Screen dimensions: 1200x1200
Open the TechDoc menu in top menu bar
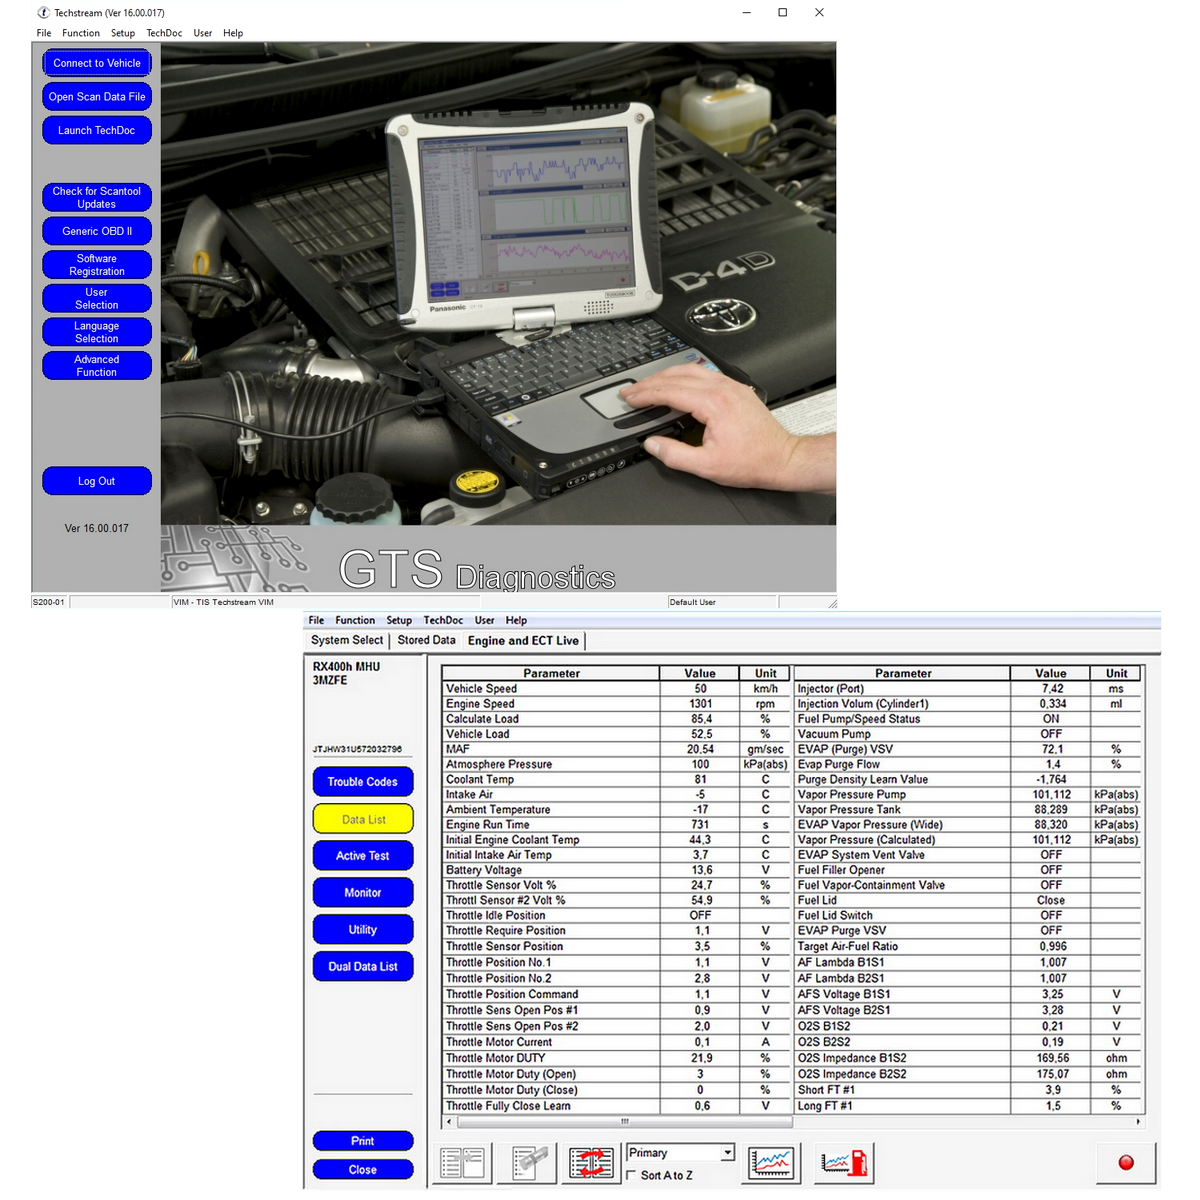[164, 33]
